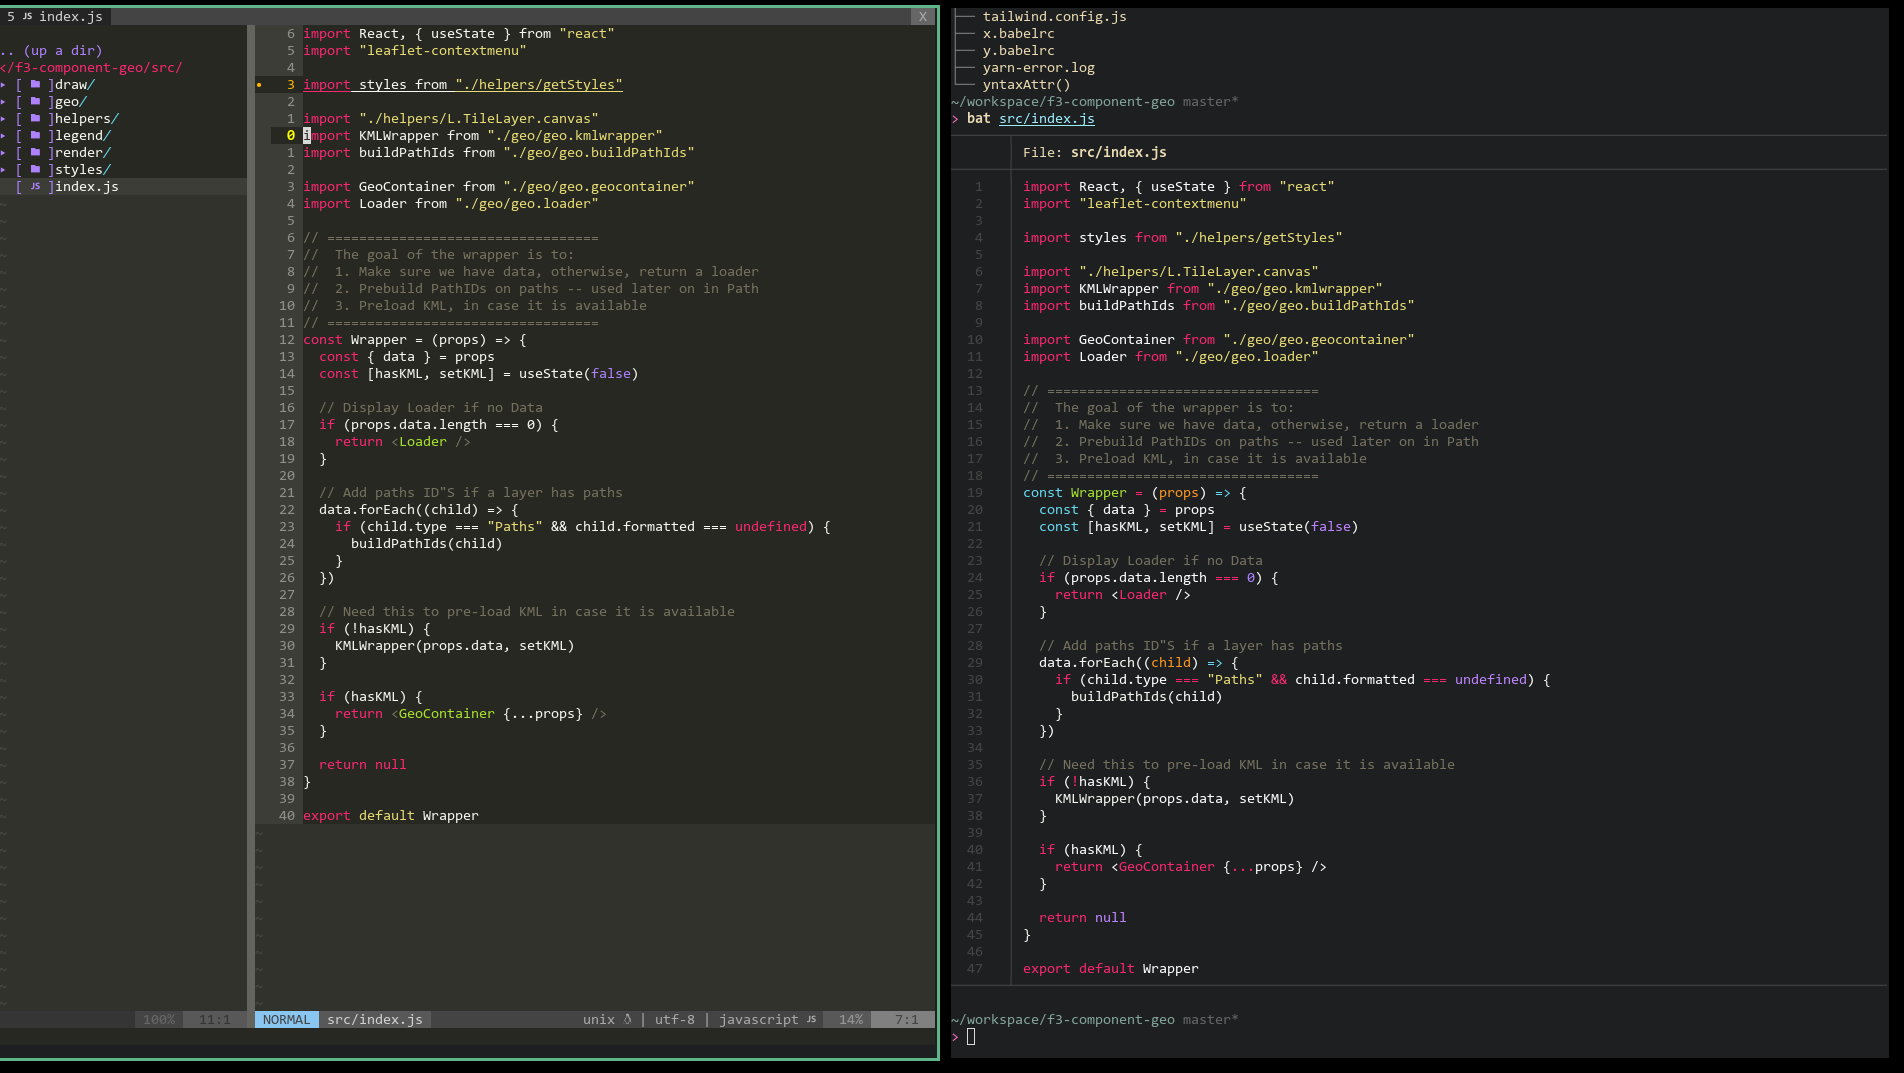Click the unix line-ending icon in the status bar
This screenshot has width=1904, height=1073.
click(626, 1019)
